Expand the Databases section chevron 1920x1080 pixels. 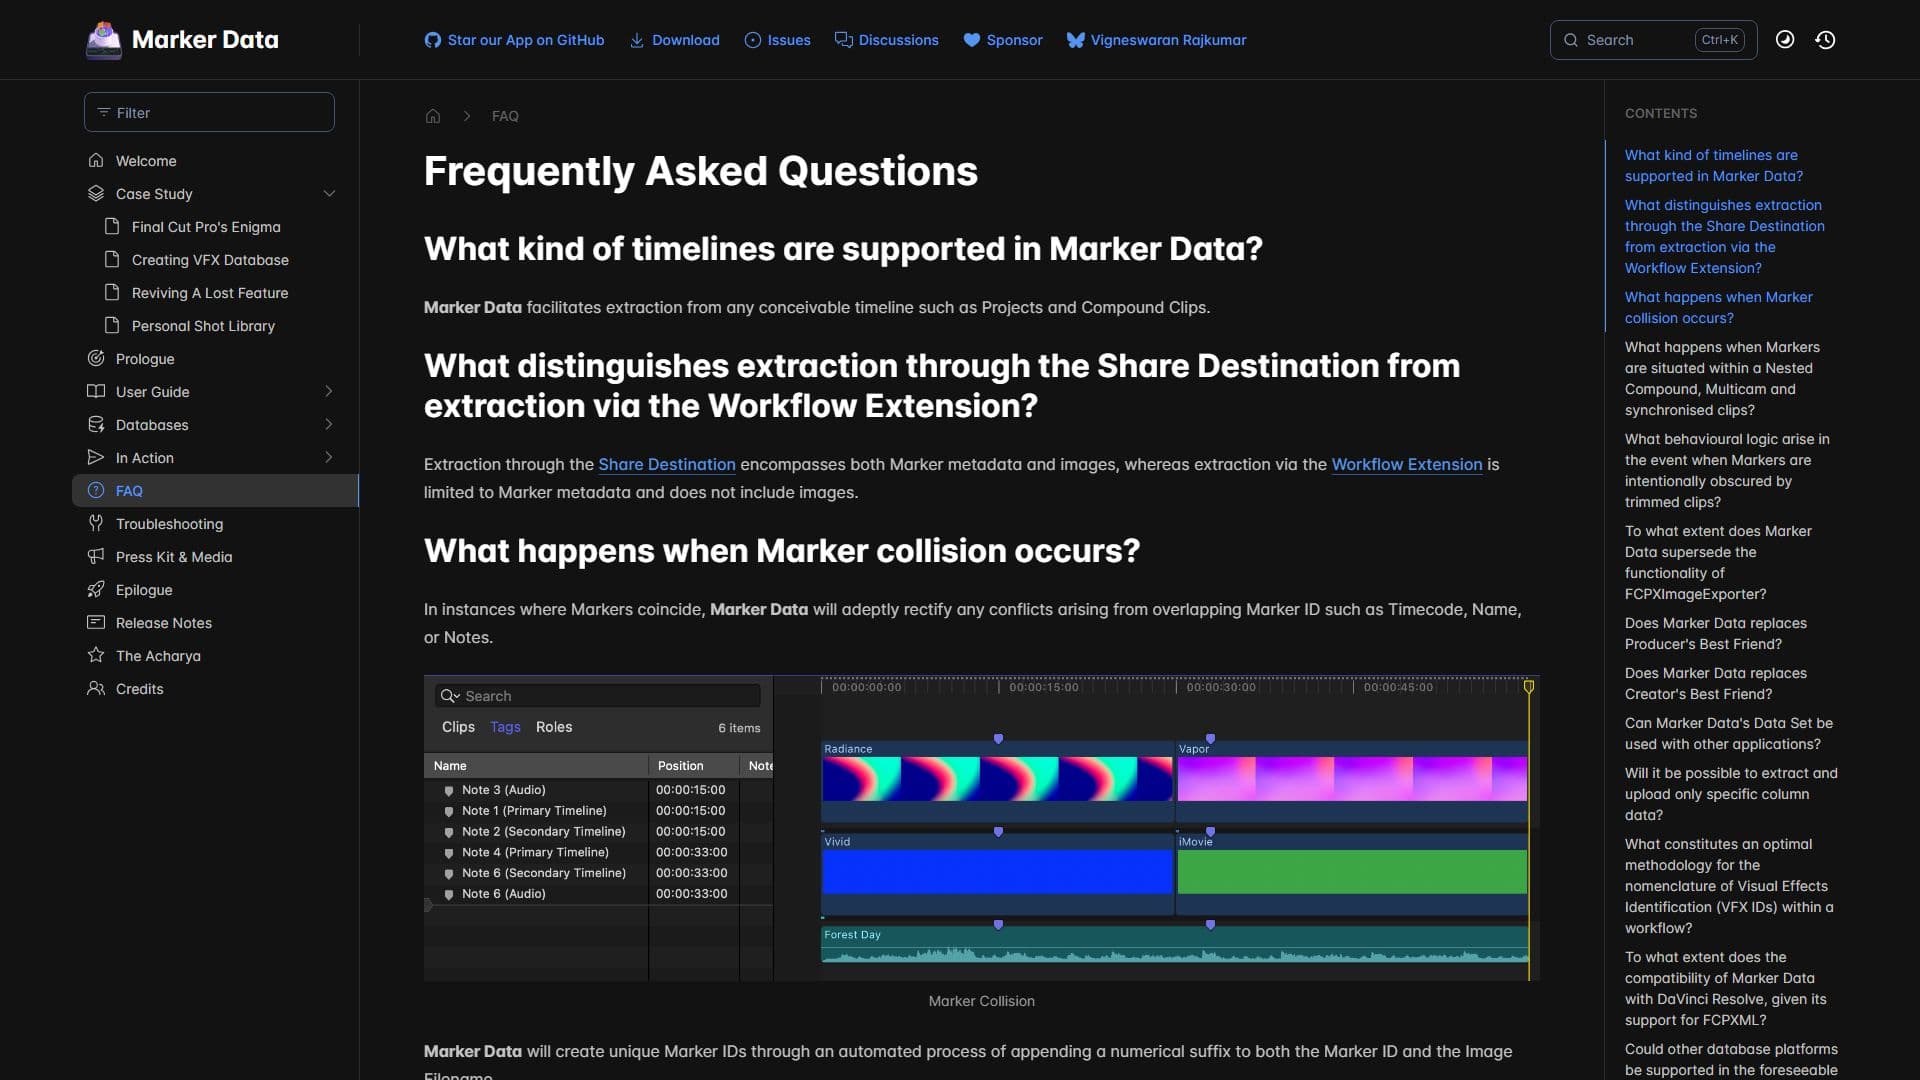click(x=329, y=424)
